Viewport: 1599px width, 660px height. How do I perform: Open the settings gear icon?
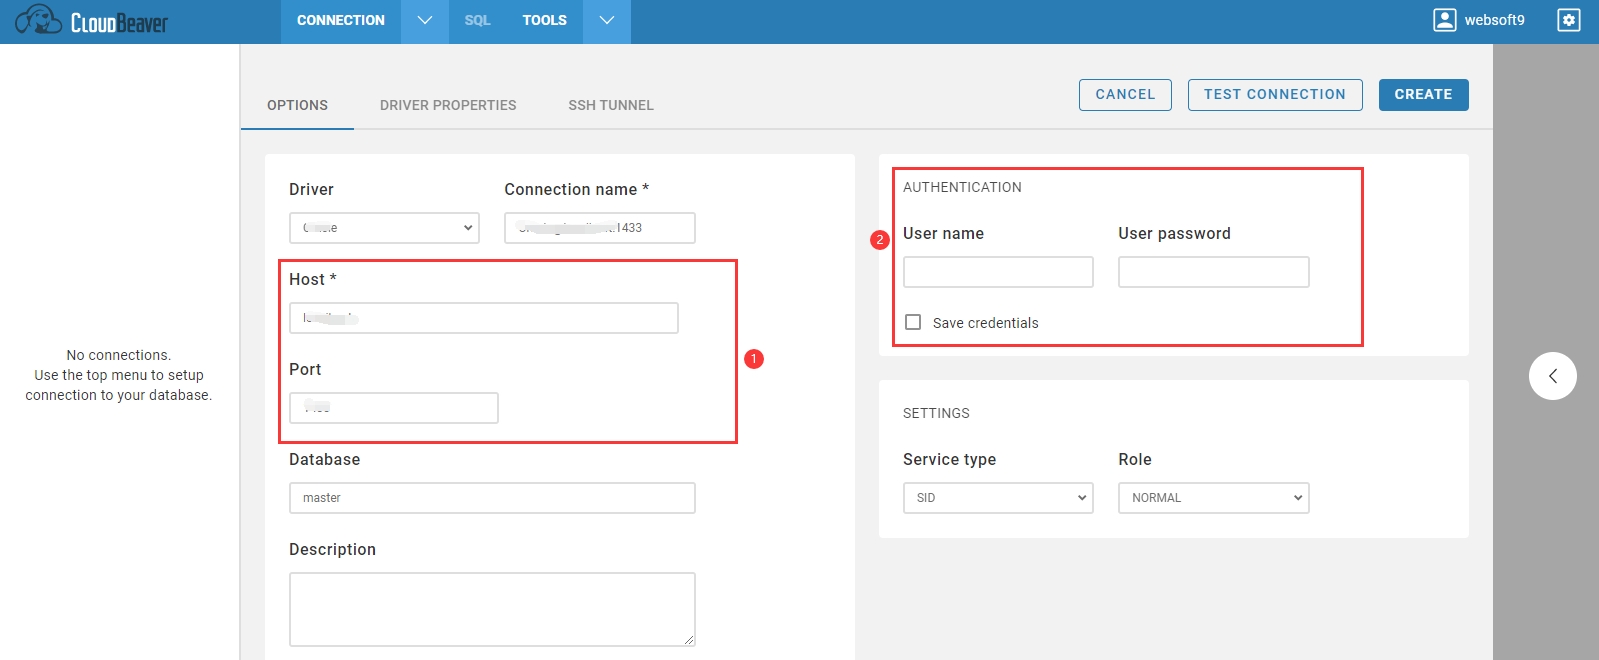(x=1568, y=20)
